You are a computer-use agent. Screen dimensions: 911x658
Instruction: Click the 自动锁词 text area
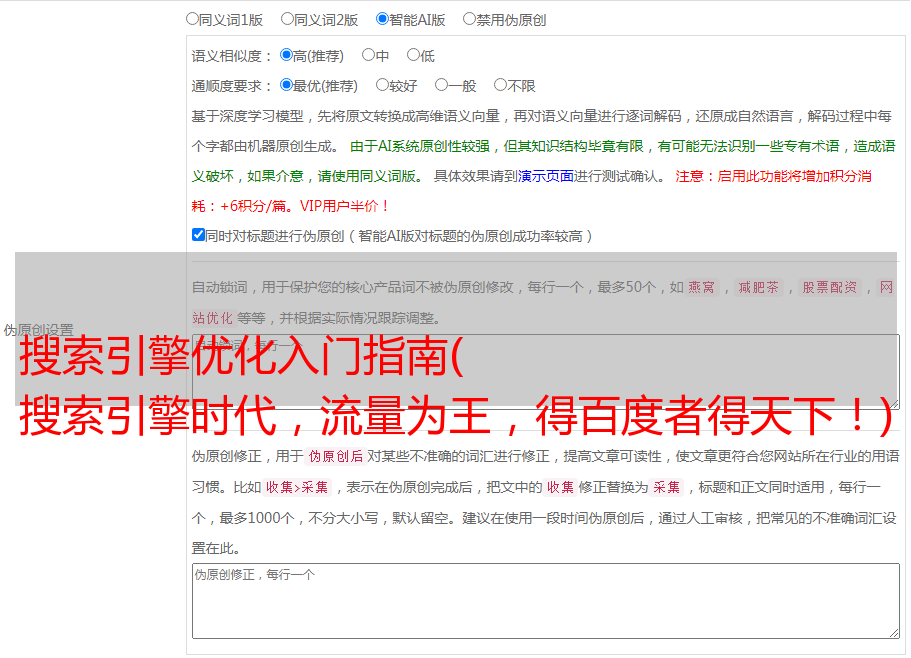[545, 370]
